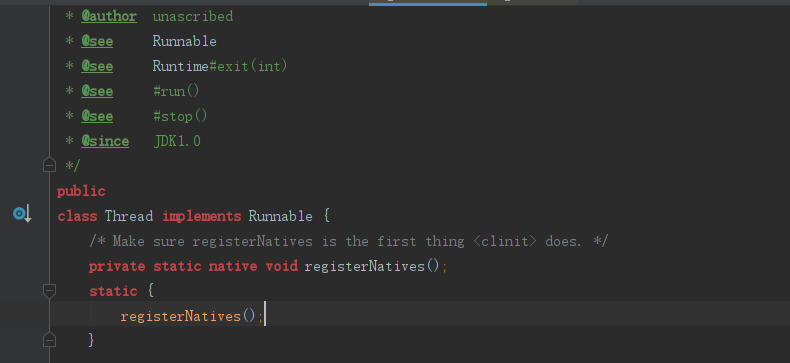Click the fold marker at the static block's closing brace

pyautogui.click(x=49, y=340)
